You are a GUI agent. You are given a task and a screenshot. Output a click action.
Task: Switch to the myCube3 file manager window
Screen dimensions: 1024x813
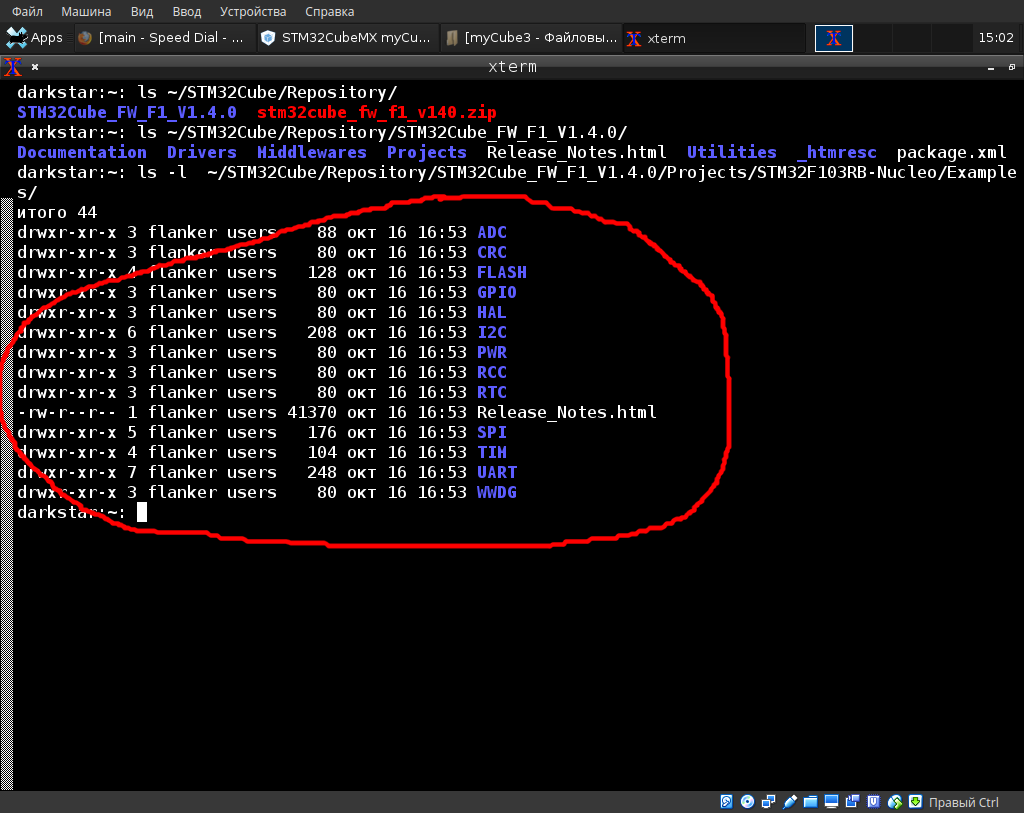(531, 38)
